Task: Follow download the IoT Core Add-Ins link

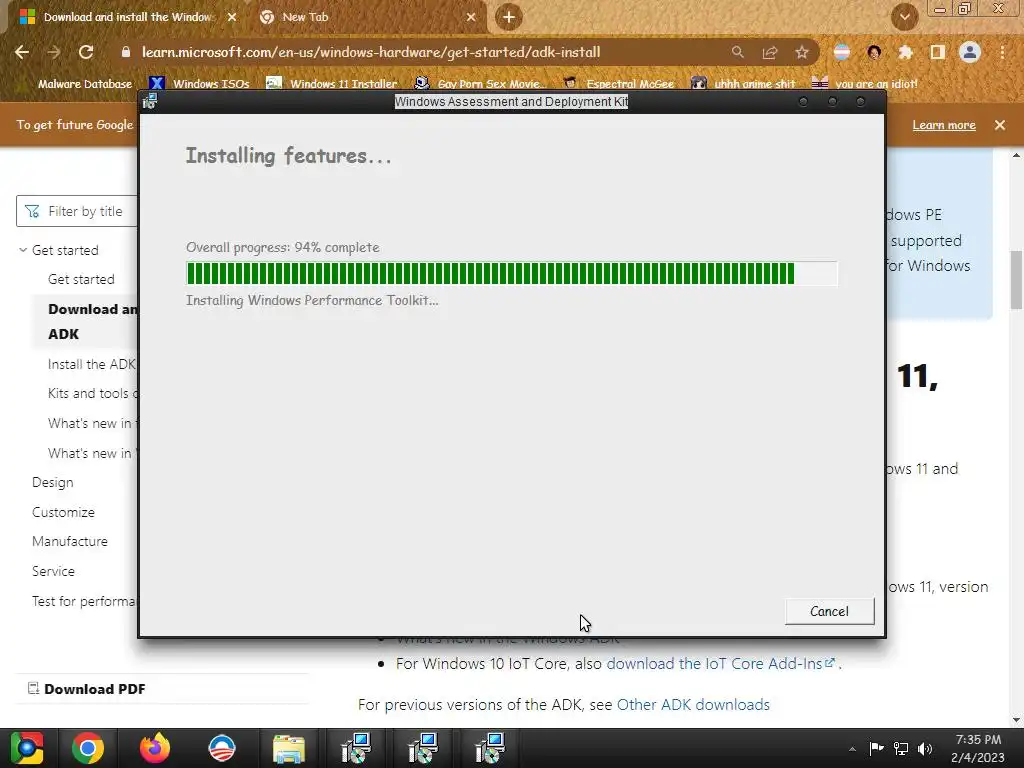Action: click(x=721, y=664)
